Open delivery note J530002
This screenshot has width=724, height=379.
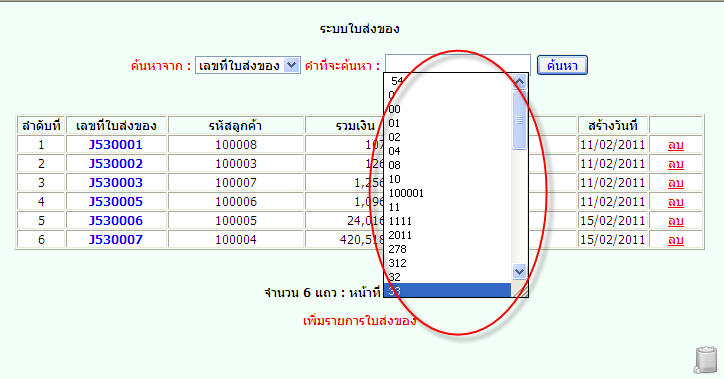(116, 163)
